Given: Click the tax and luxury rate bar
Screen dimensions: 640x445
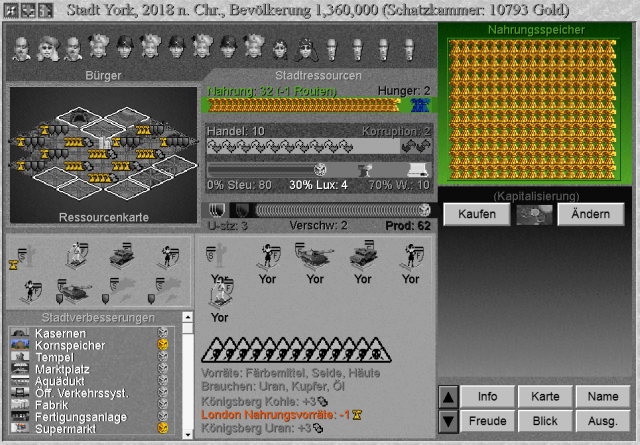Looking at the screenshot, I should click(319, 169).
